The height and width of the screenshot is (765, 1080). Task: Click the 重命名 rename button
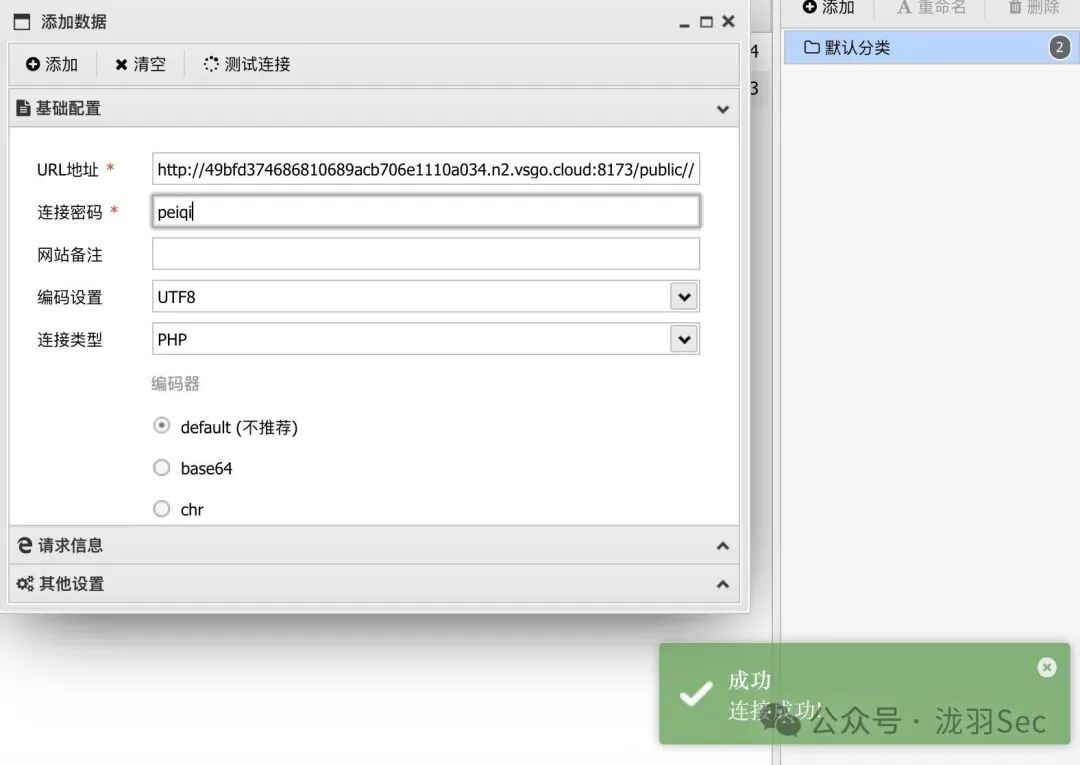click(x=930, y=7)
